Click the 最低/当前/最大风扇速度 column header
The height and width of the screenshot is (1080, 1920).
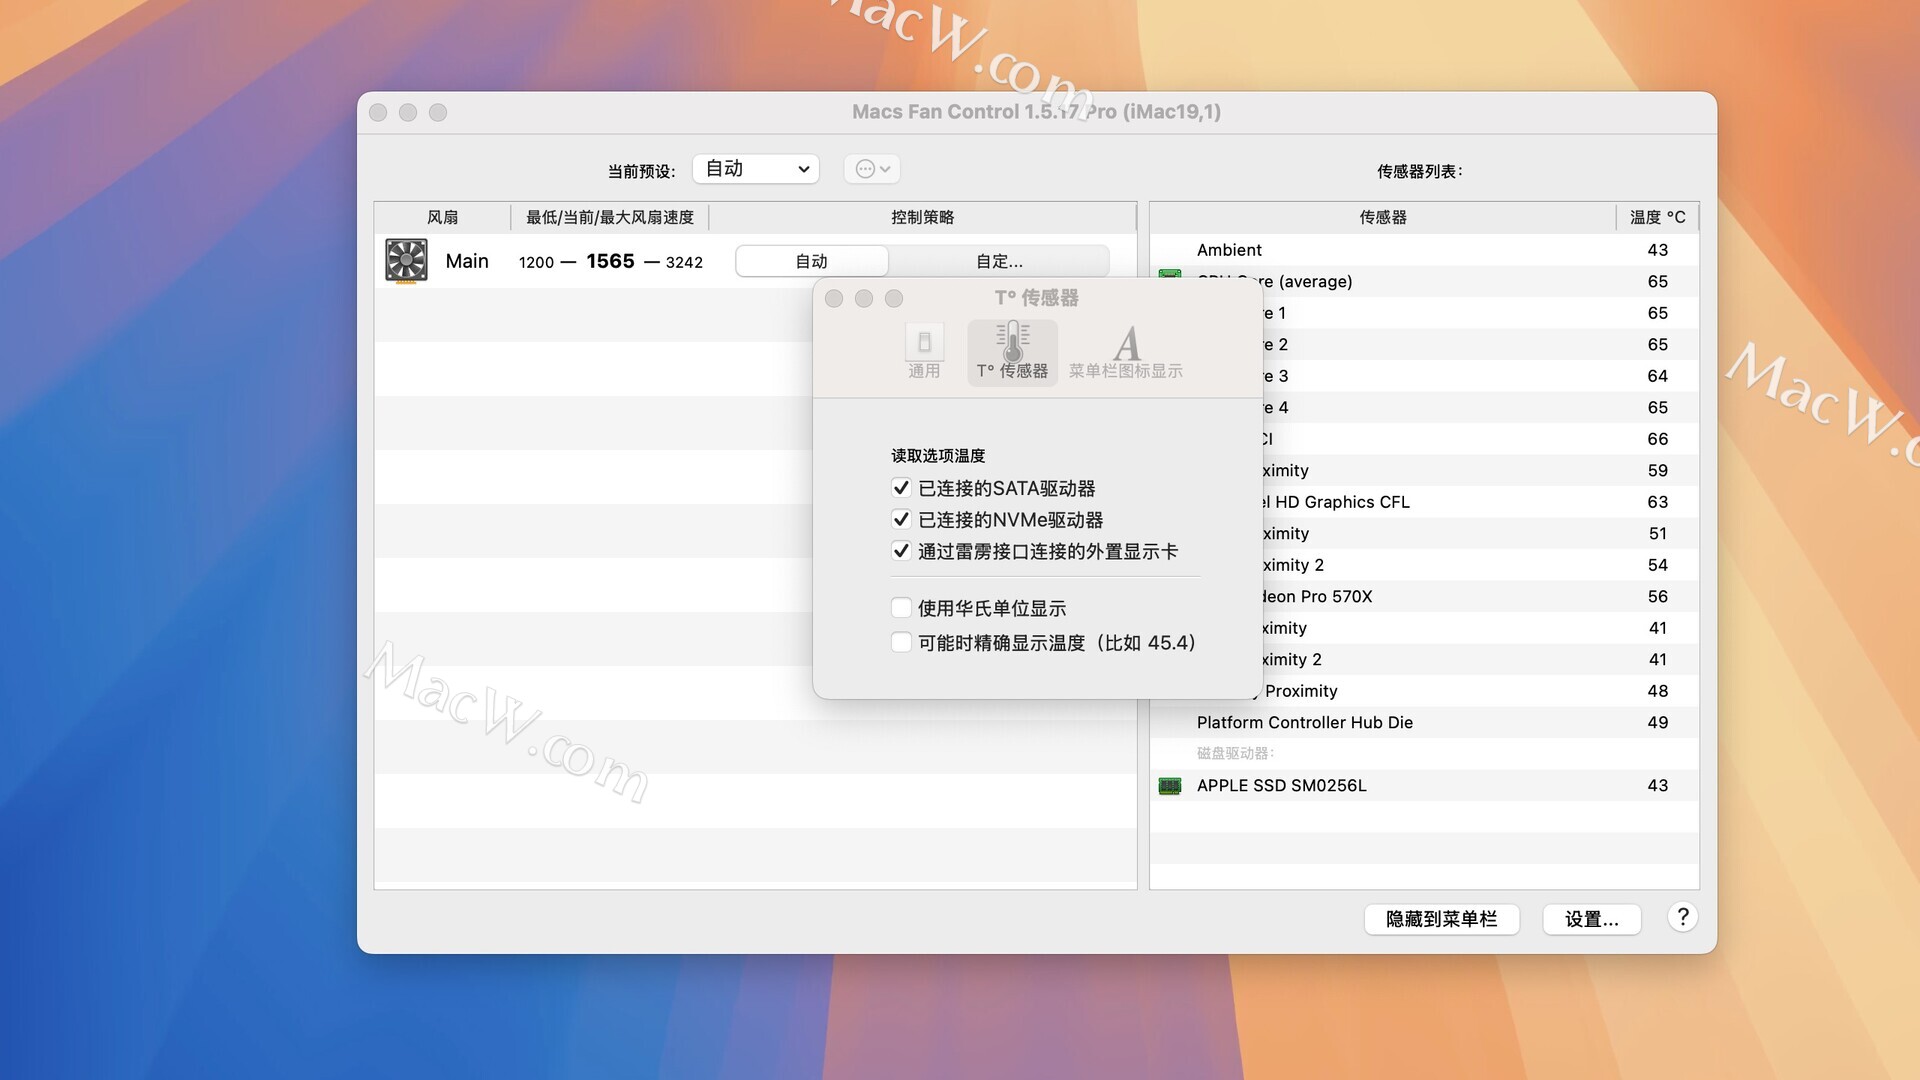(610, 217)
